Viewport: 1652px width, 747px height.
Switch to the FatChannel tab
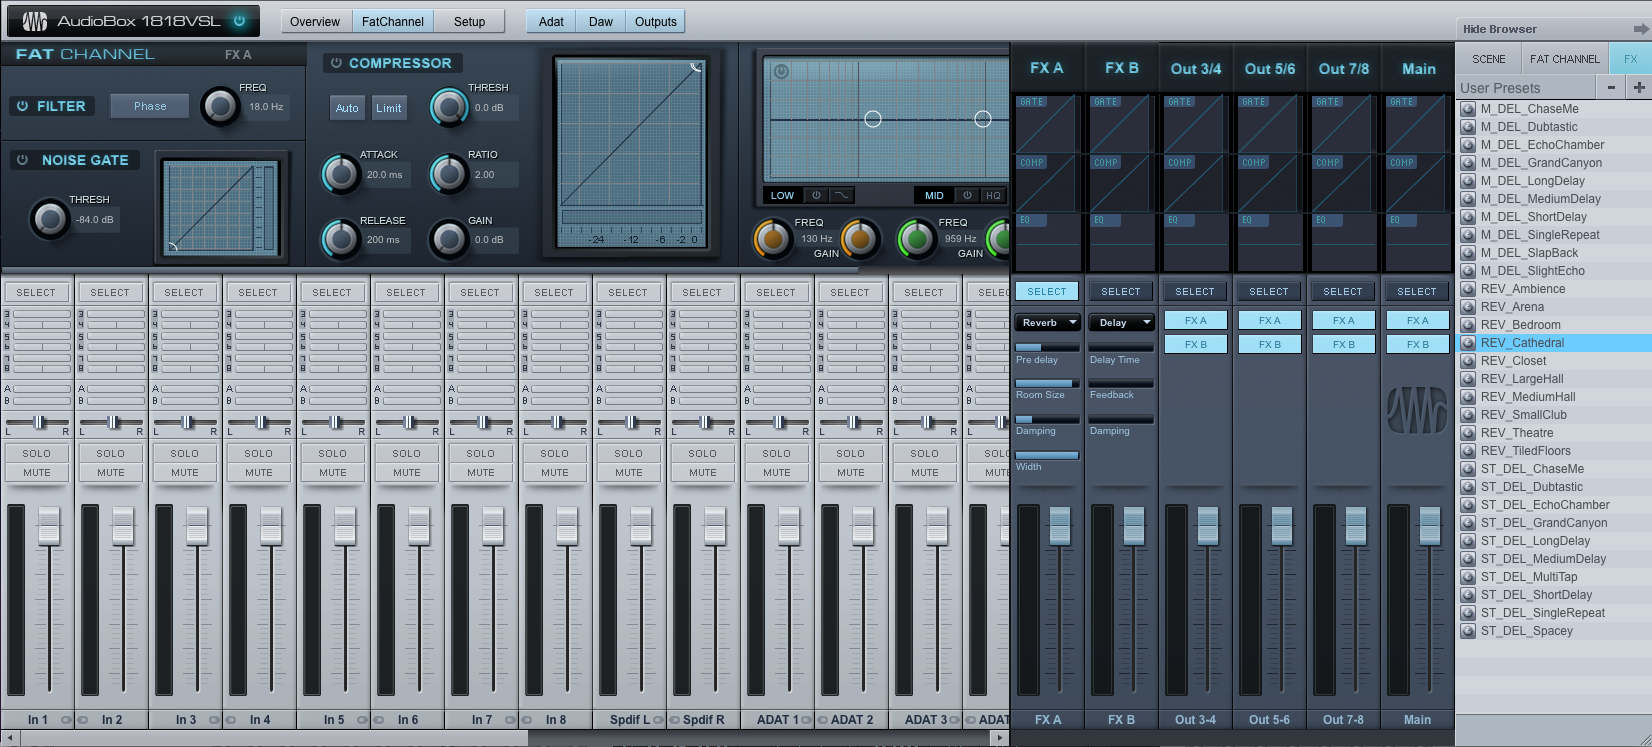tap(393, 21)
